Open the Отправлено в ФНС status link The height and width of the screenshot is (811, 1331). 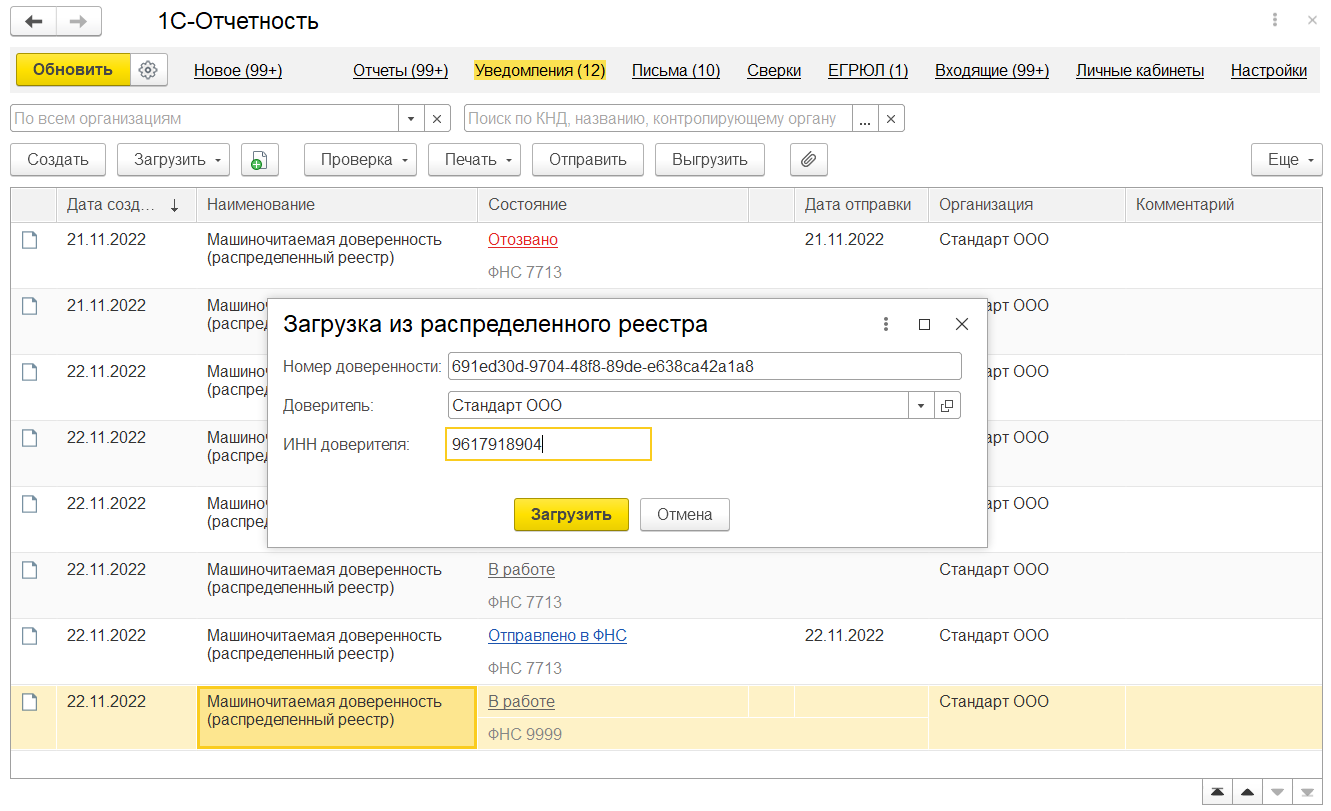tap(557, 636)
